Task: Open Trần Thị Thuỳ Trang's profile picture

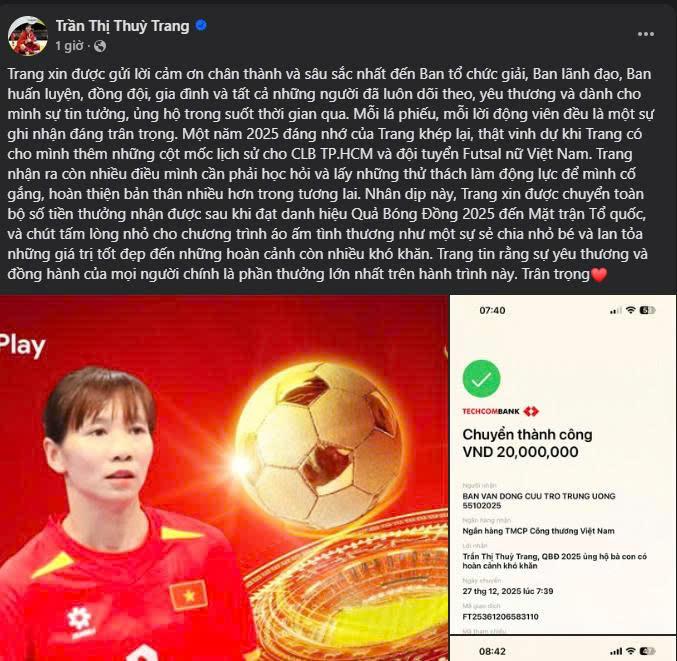Action: click(28, 36)
